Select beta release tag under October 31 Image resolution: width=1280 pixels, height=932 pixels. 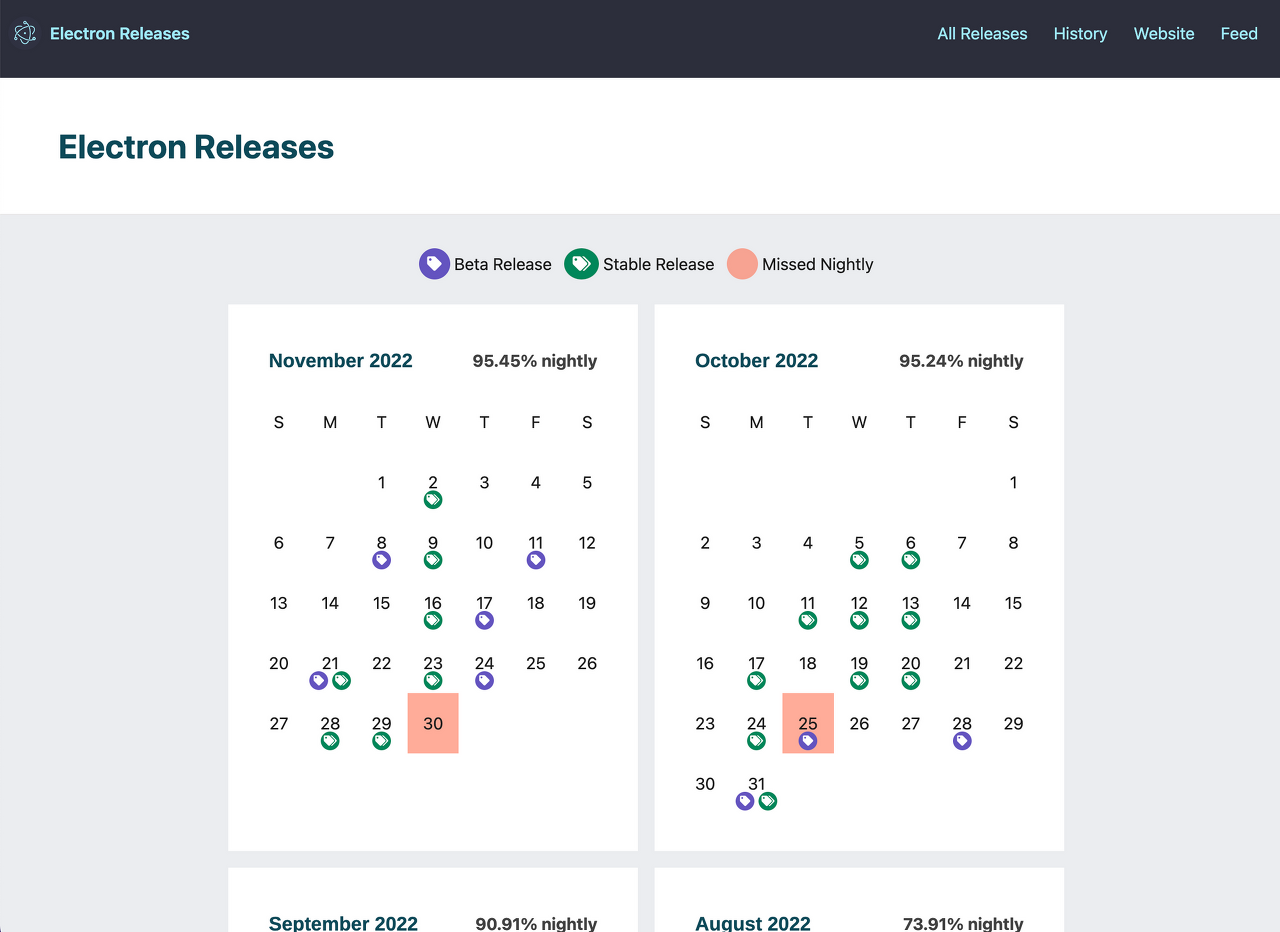pos(745,801)
